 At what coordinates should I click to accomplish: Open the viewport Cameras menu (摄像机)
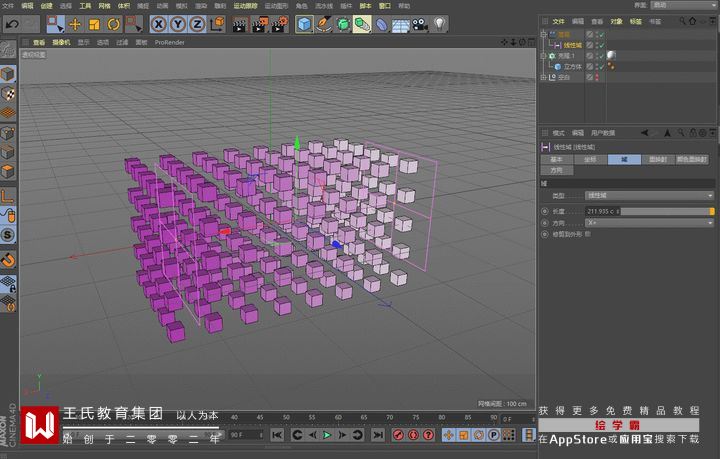(x=61, y=42)
